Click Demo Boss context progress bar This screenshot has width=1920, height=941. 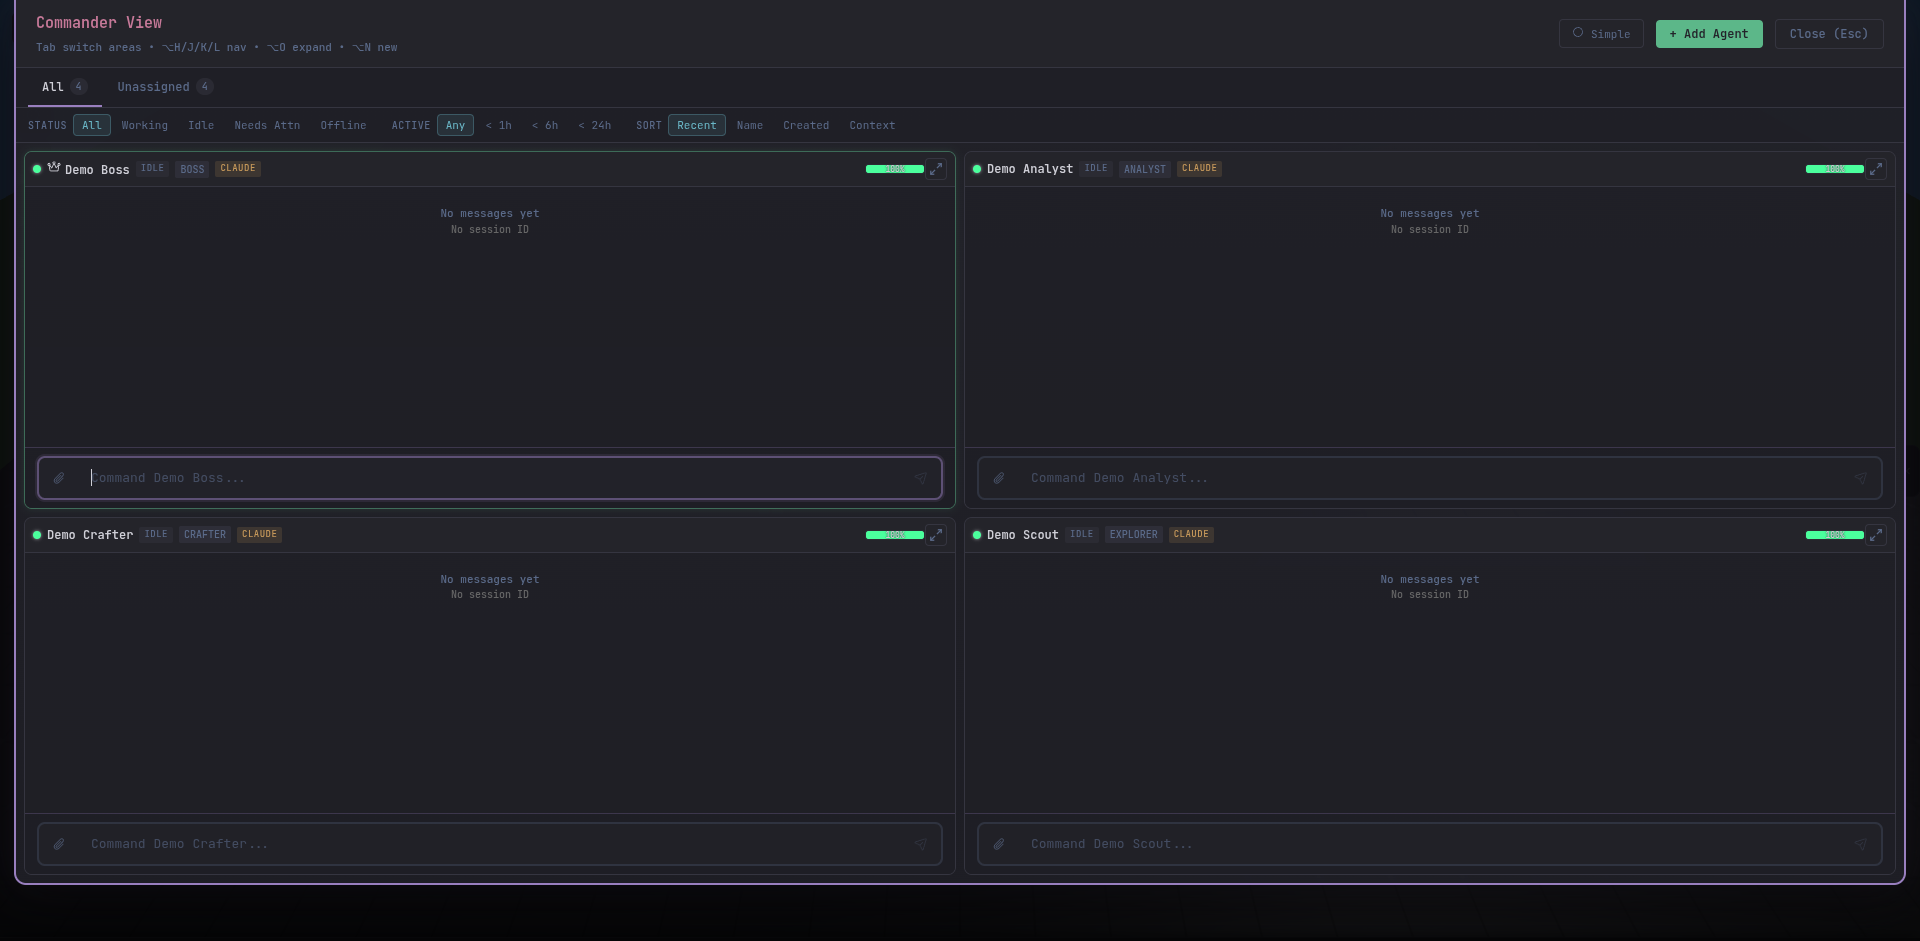click(895, 169)
